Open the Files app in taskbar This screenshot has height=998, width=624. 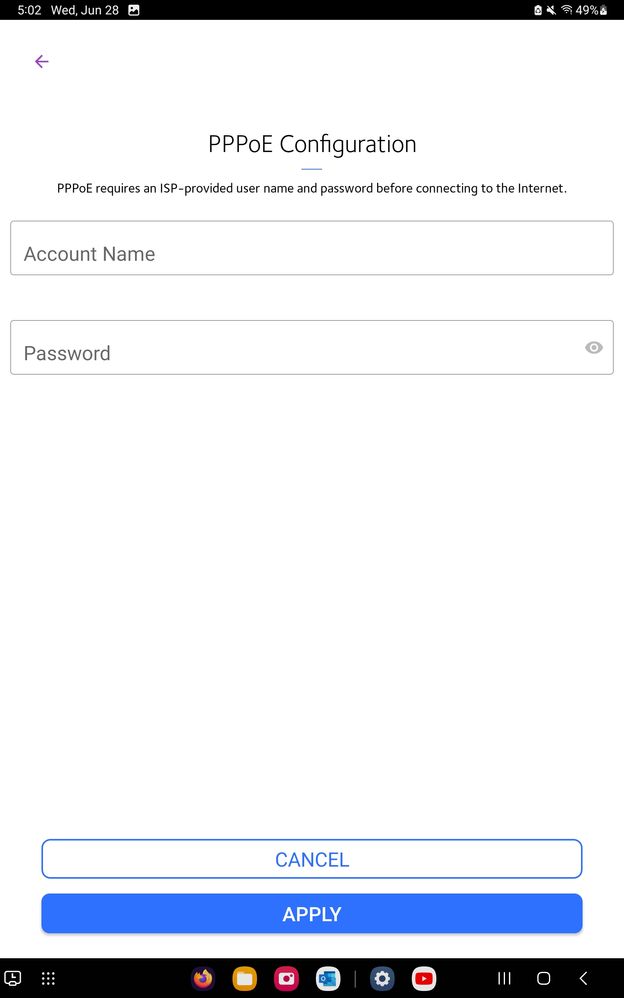245,978
